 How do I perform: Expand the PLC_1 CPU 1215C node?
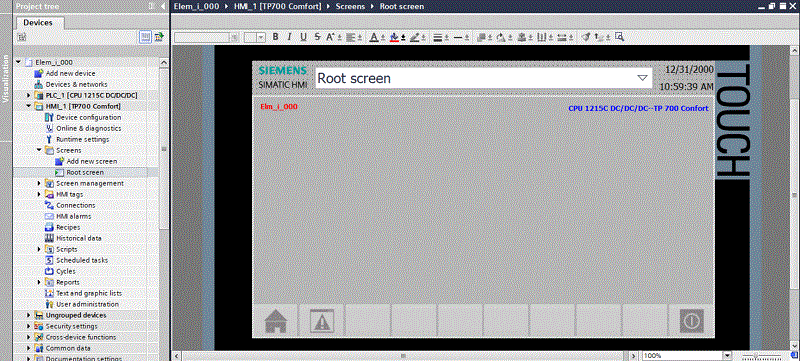click(x=29, y=95)
